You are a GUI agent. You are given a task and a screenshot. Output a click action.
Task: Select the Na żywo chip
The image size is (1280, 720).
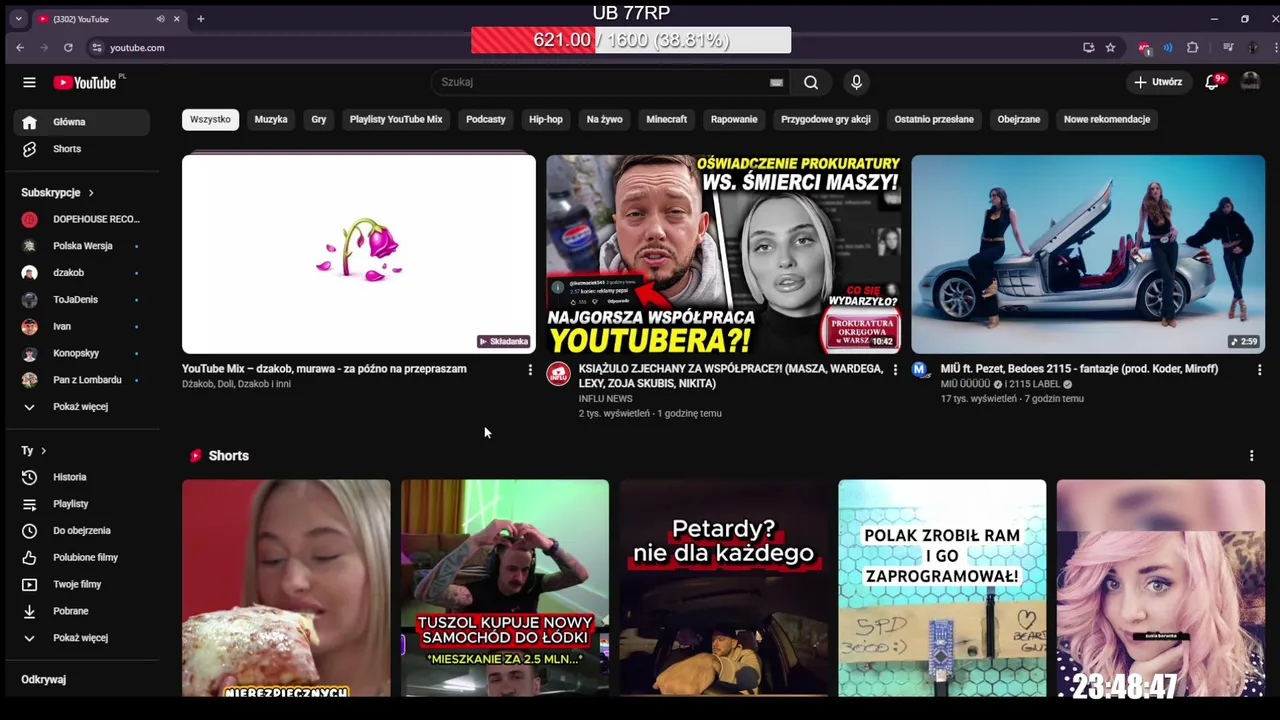click(605, 119)
